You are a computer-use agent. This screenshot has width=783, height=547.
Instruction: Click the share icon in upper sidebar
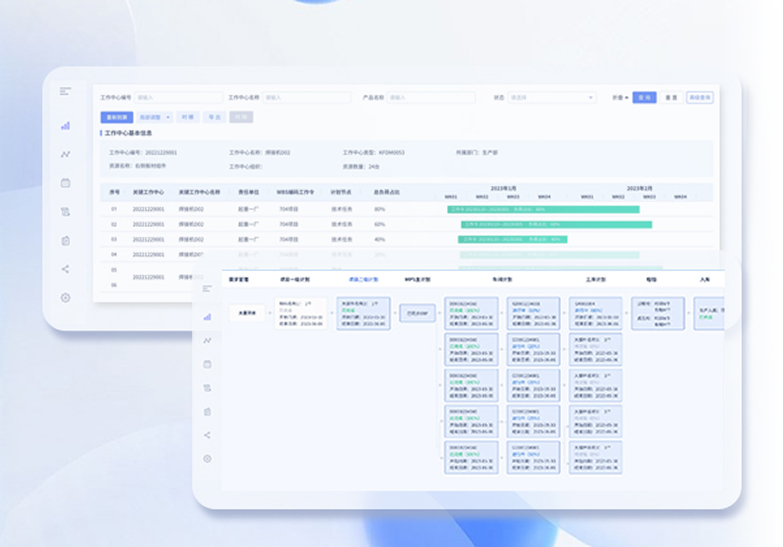tap(65, 269)
